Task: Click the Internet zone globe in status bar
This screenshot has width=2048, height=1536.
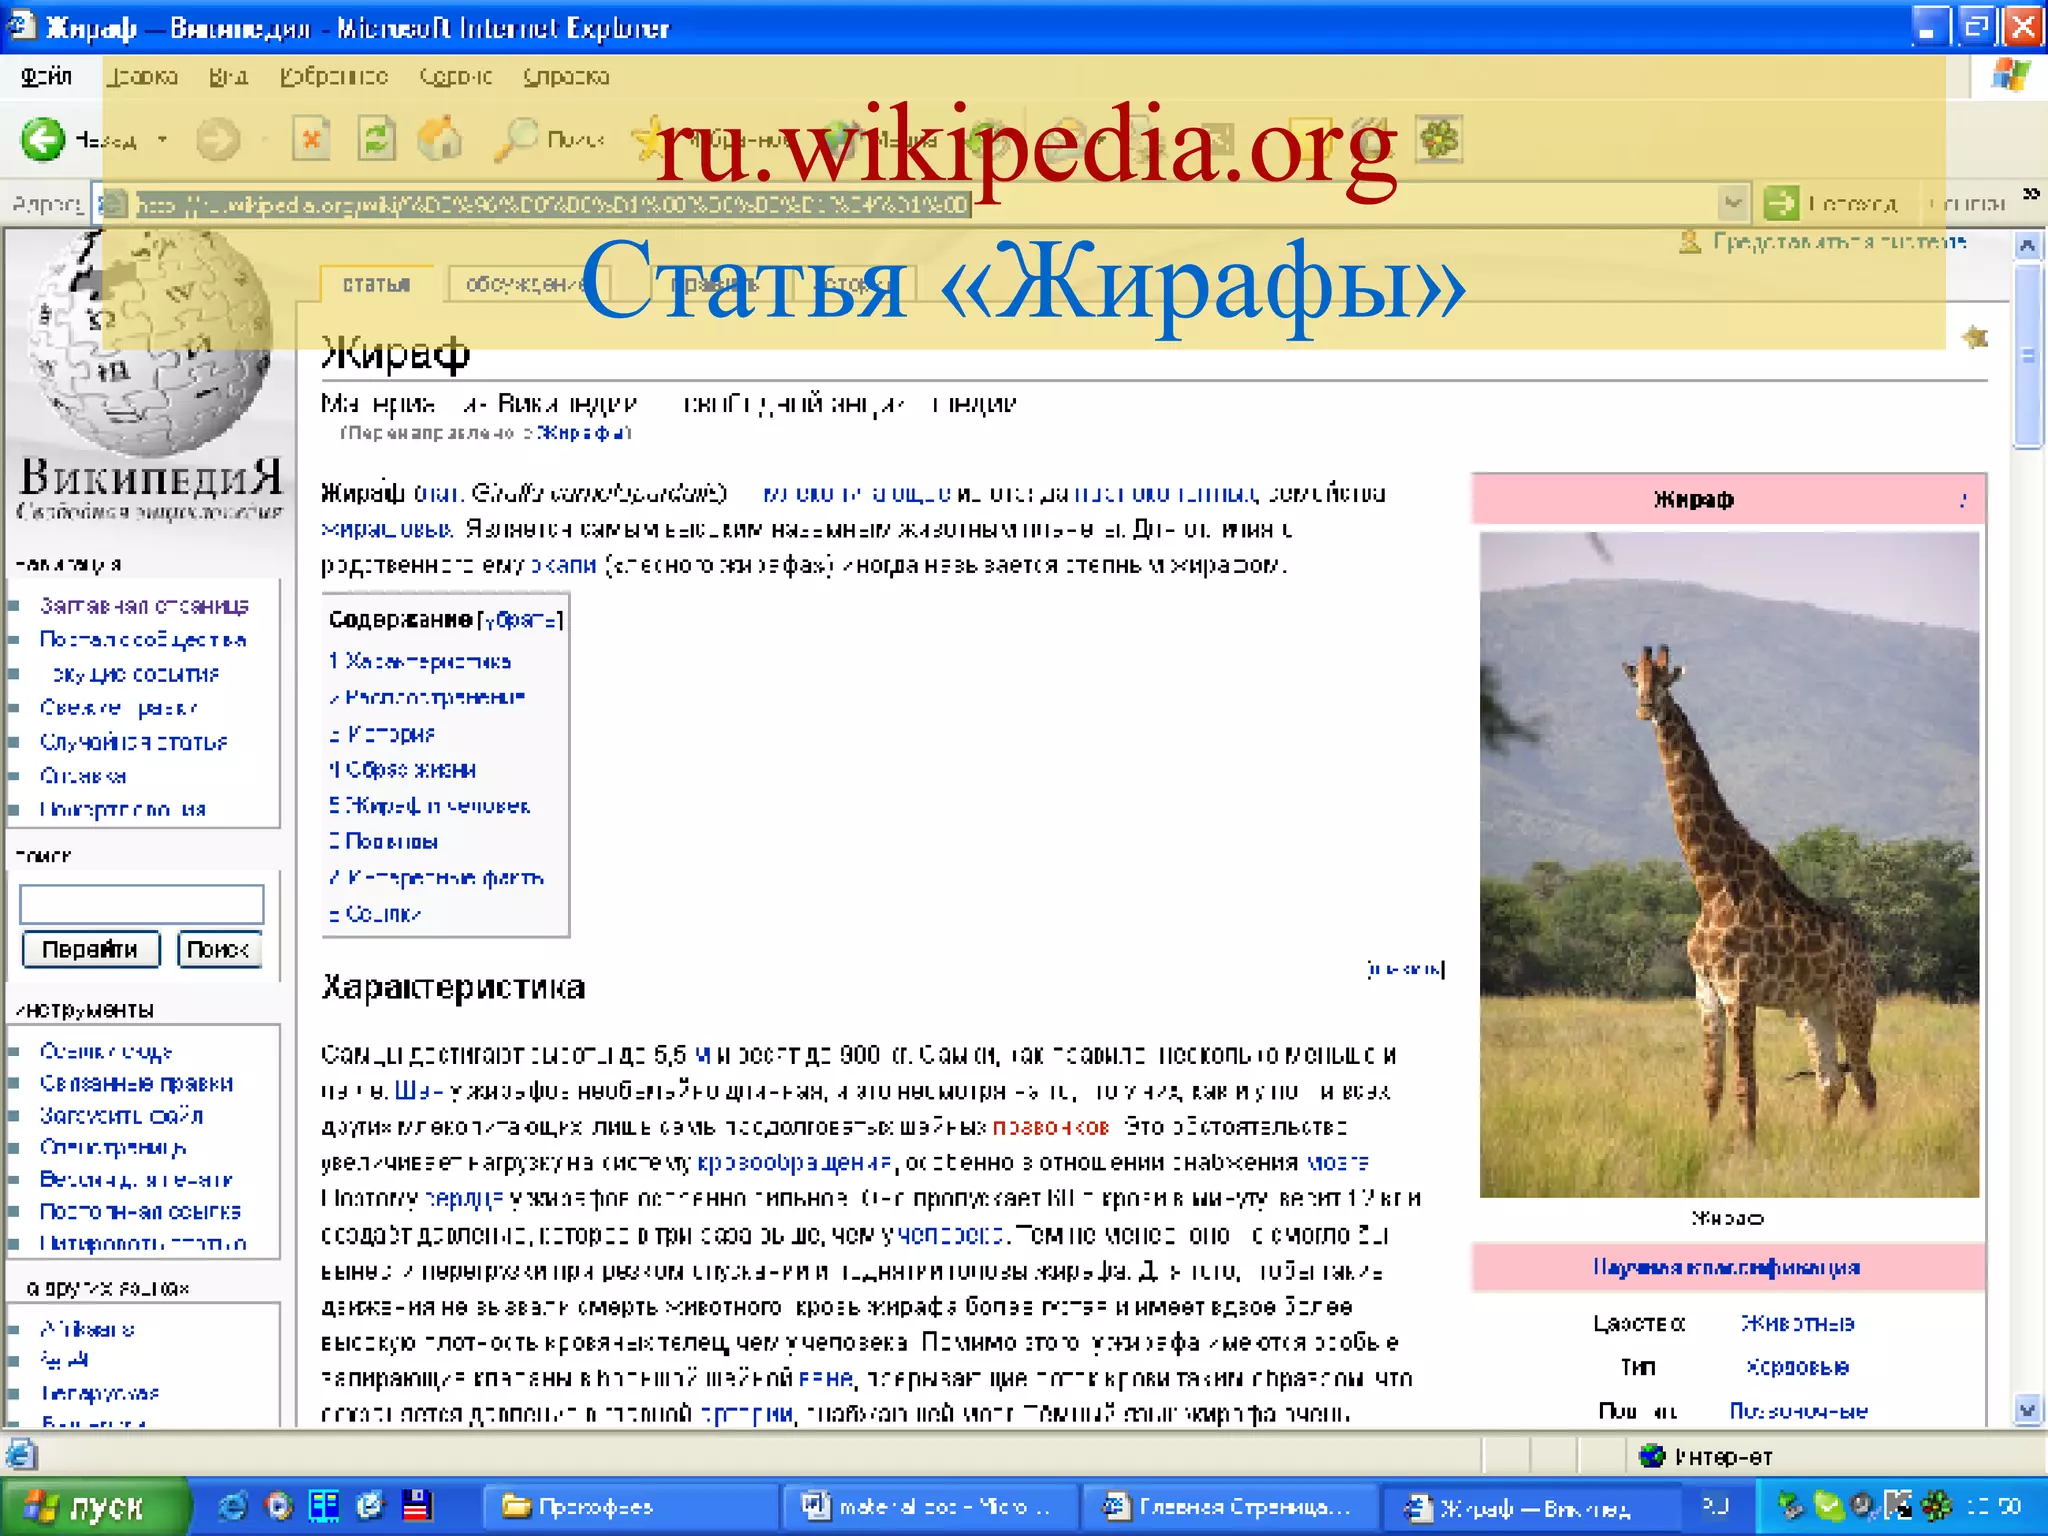Action: [1652, 1456]
